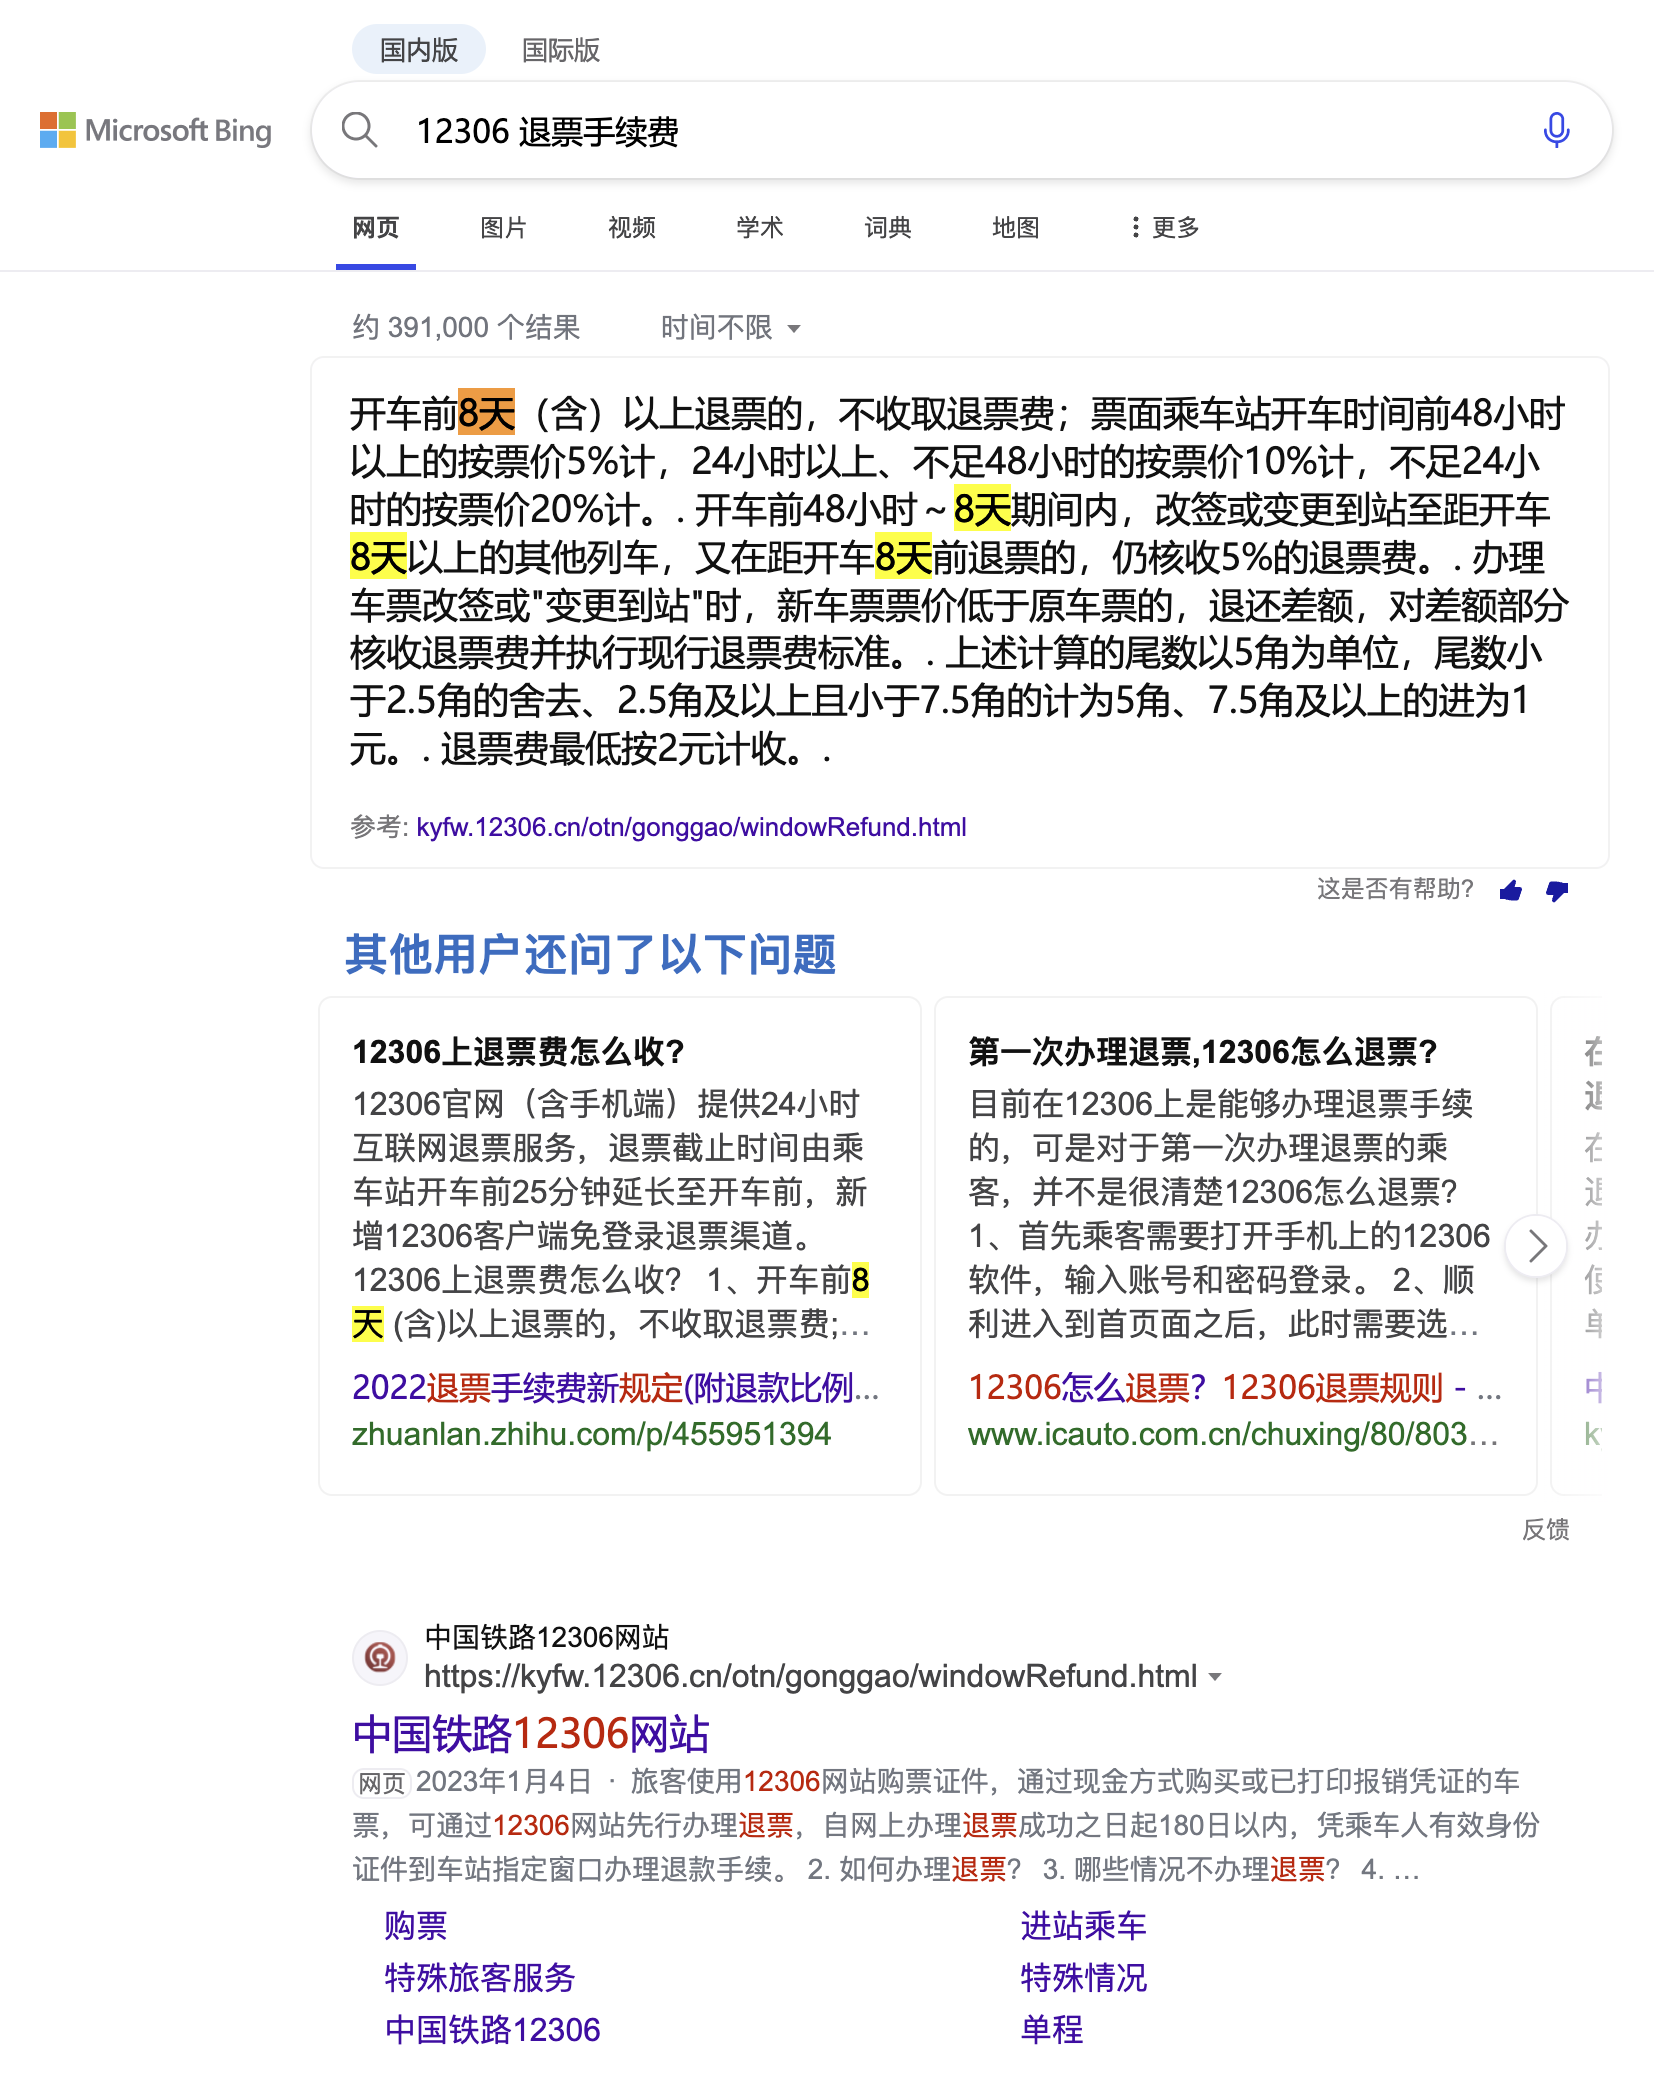
Task: Select the 学术 tab
Action: (760, 228)
